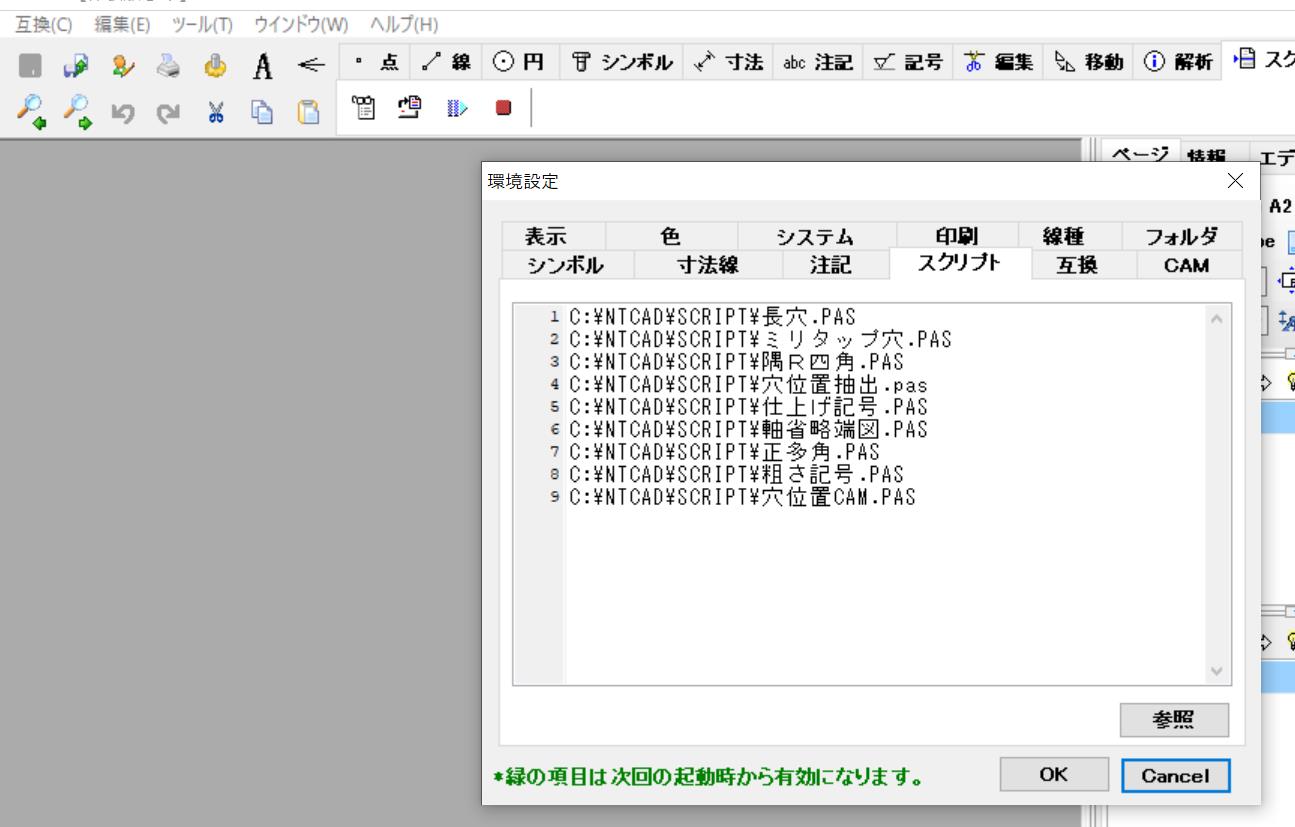Switch to the システム settings tab
The width and height of the screenshot is (1295, 827).
pyautogui.click(x=816, y=236)
